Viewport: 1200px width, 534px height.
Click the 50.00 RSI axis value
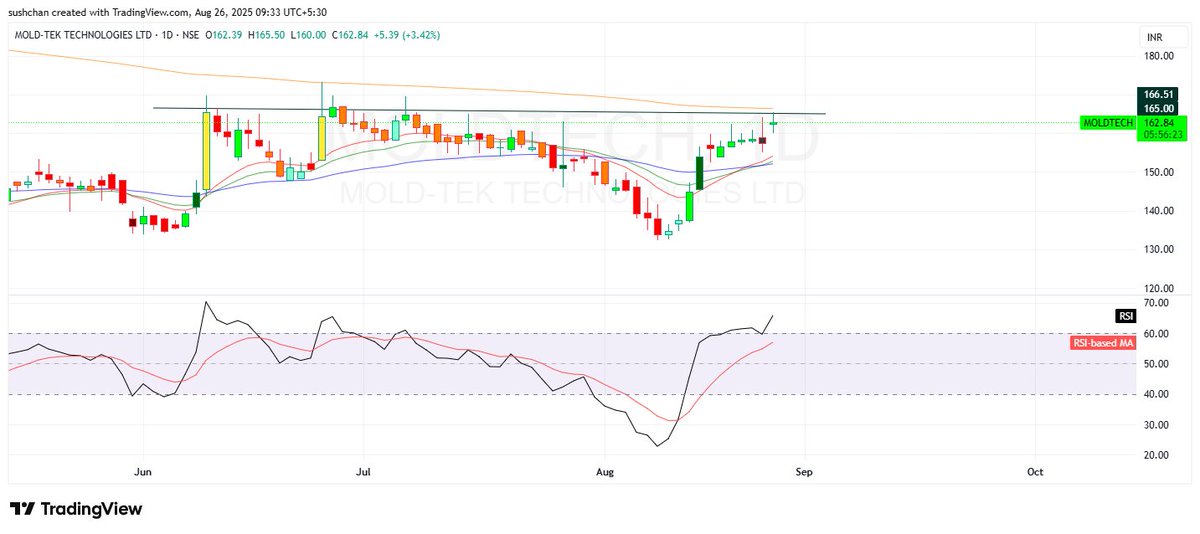click(x=1157, y=364)
